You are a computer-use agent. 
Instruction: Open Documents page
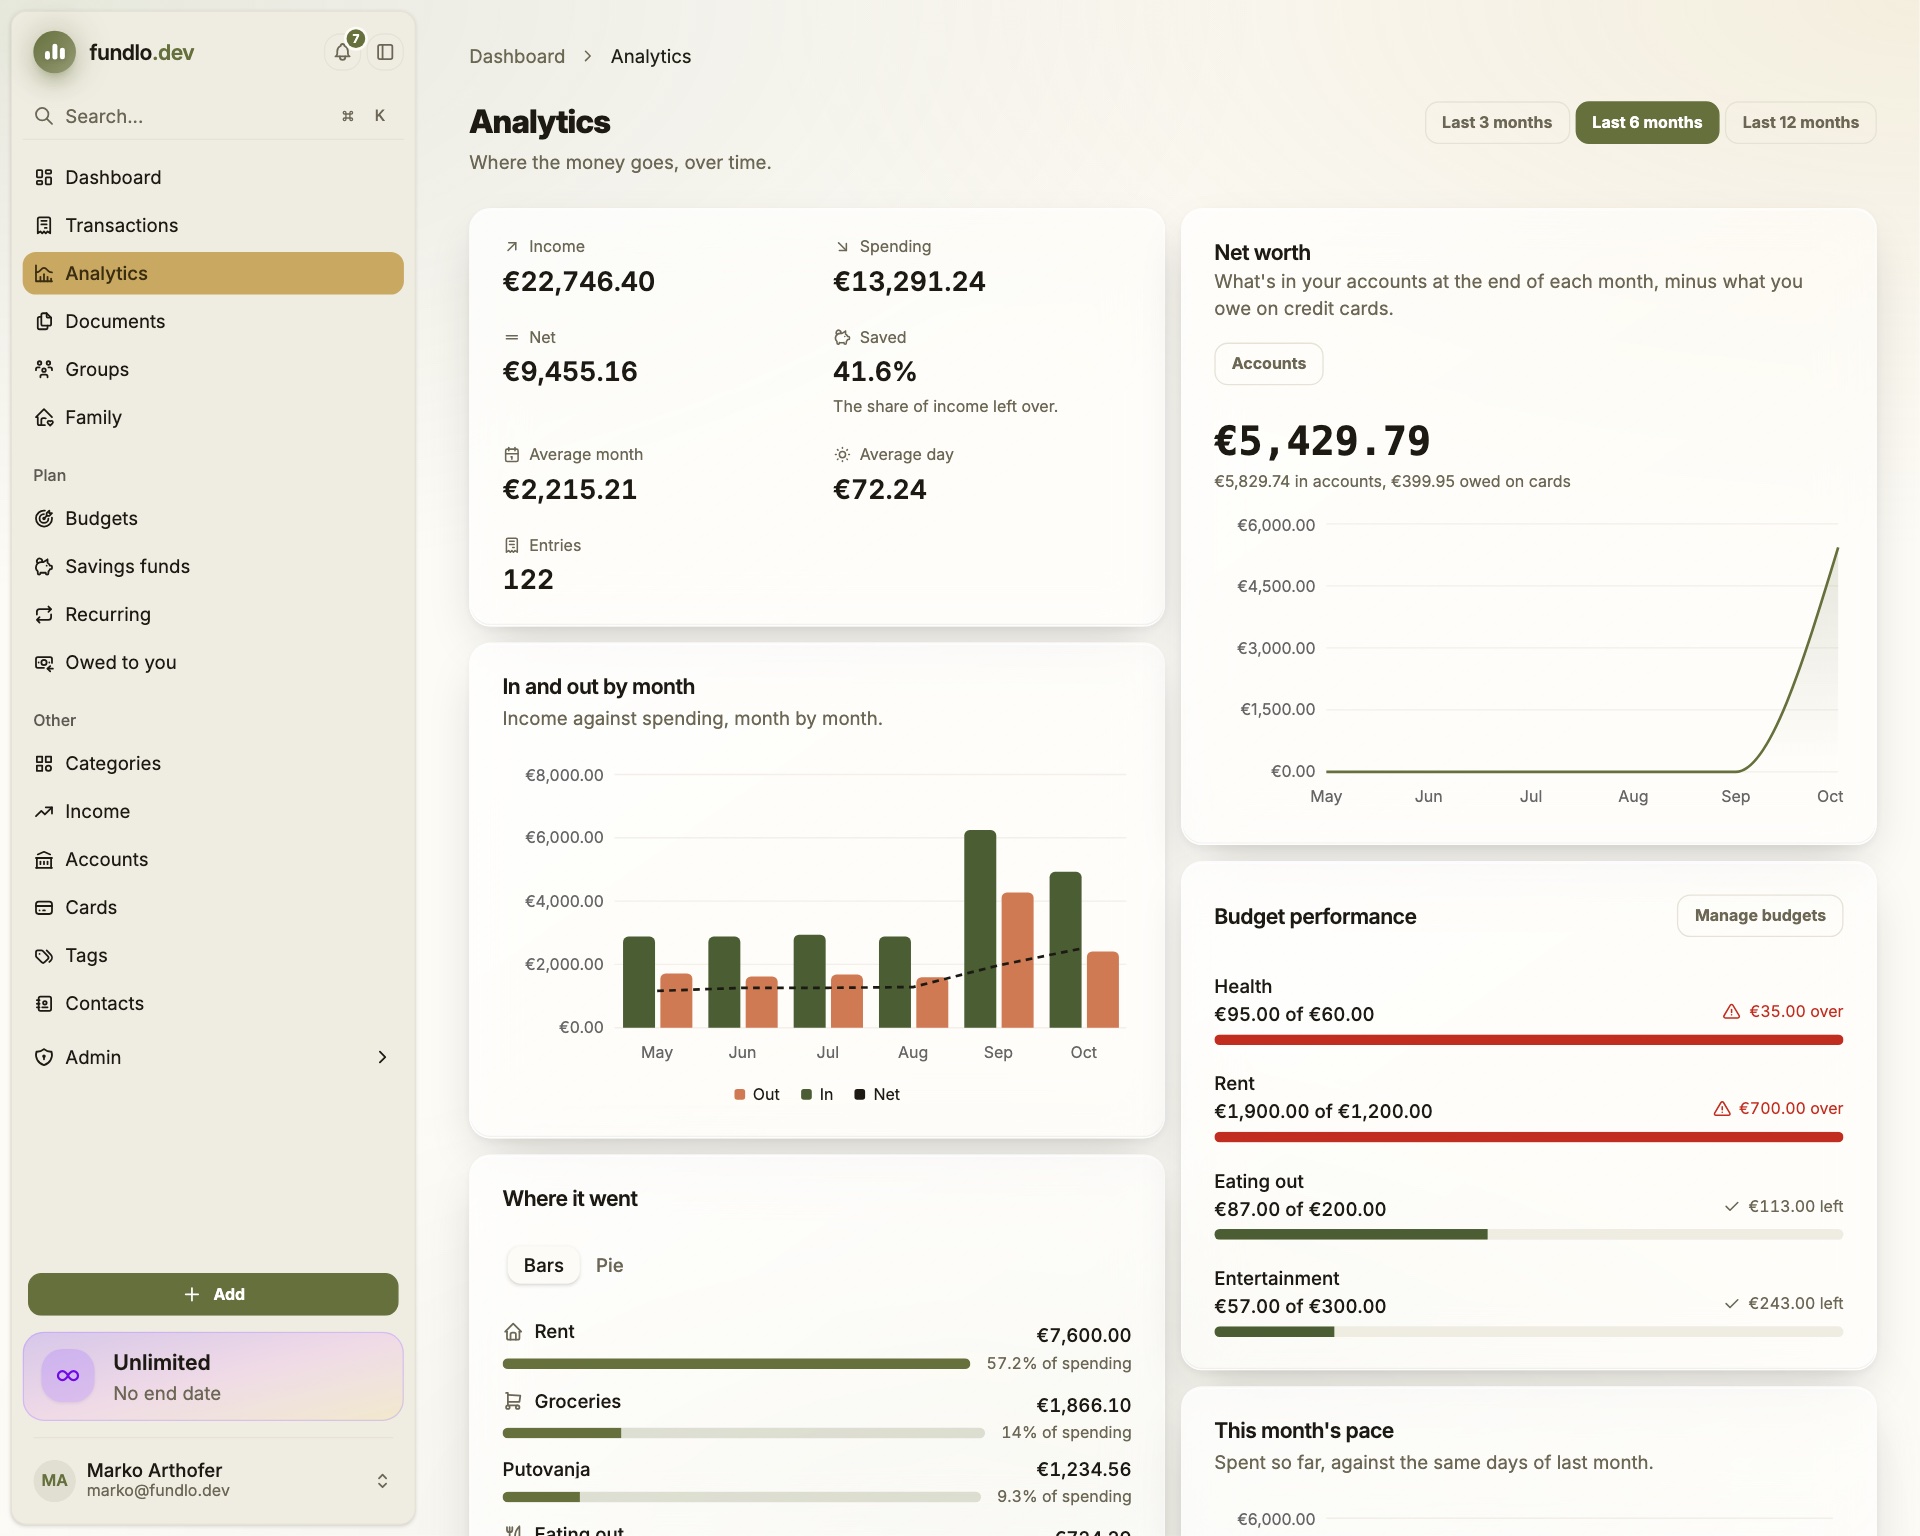[213, 321]
